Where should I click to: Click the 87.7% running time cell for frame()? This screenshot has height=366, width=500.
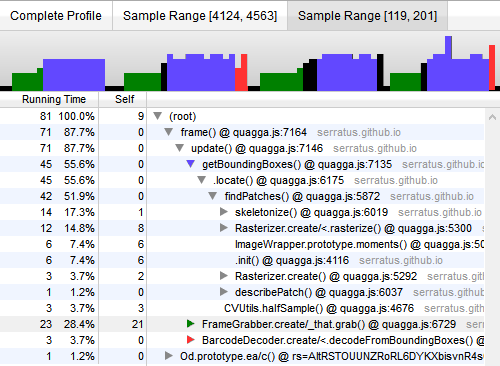click(79, 132)
